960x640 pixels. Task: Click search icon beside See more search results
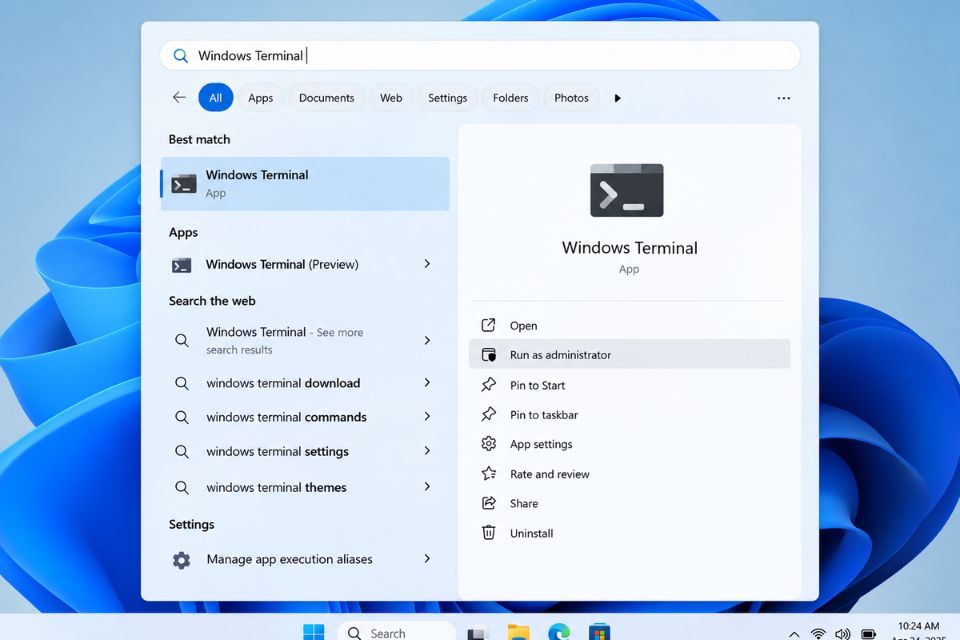click(x=181, y=340)
